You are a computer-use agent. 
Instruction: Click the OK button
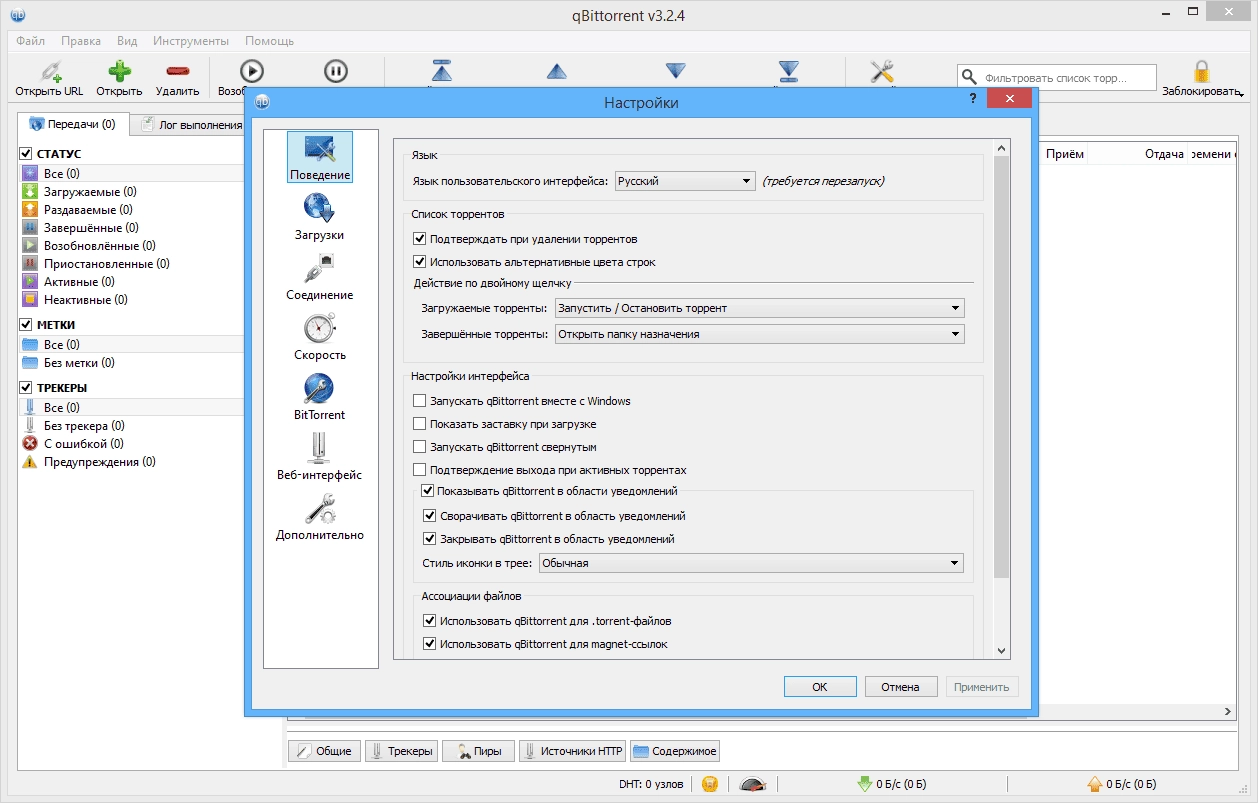click(820, 687)
